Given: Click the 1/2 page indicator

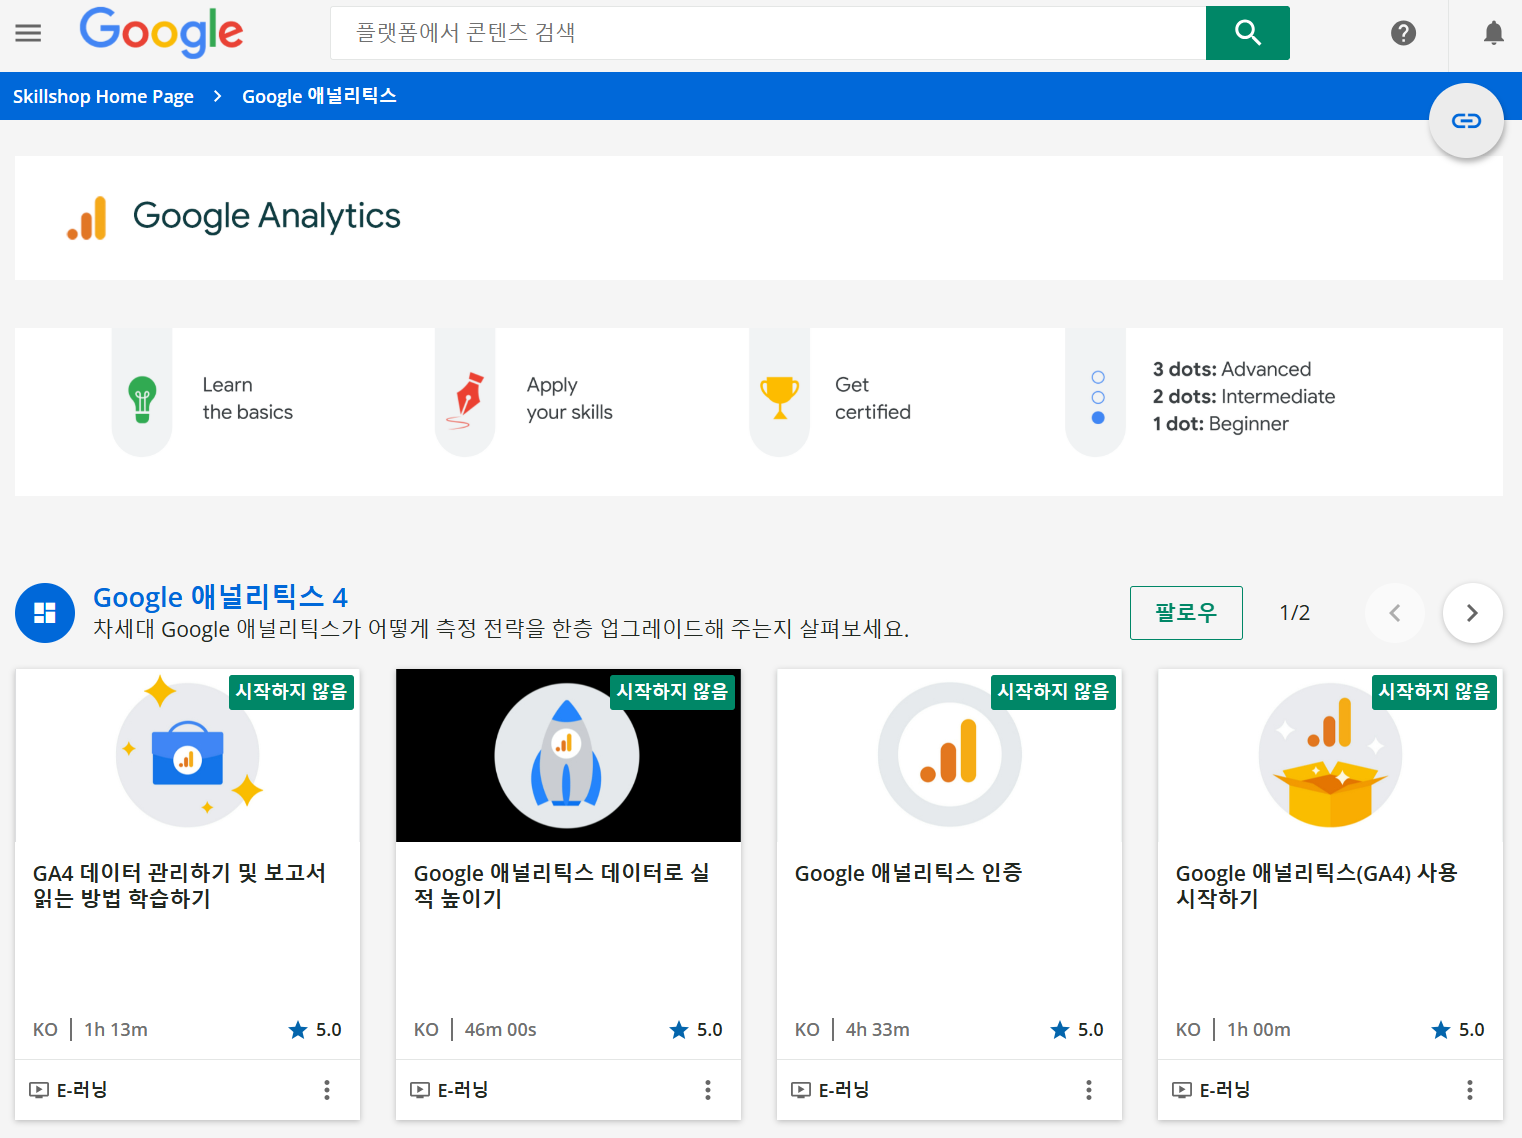Looking at the screenshot, I should pyautogui.click(x=1295, y=613).
